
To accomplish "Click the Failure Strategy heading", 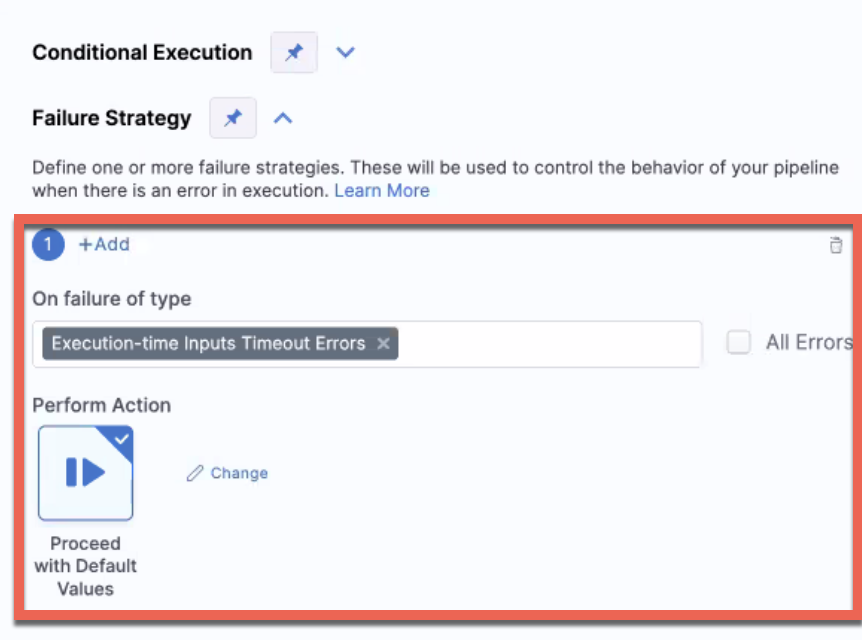I will 111,118.
